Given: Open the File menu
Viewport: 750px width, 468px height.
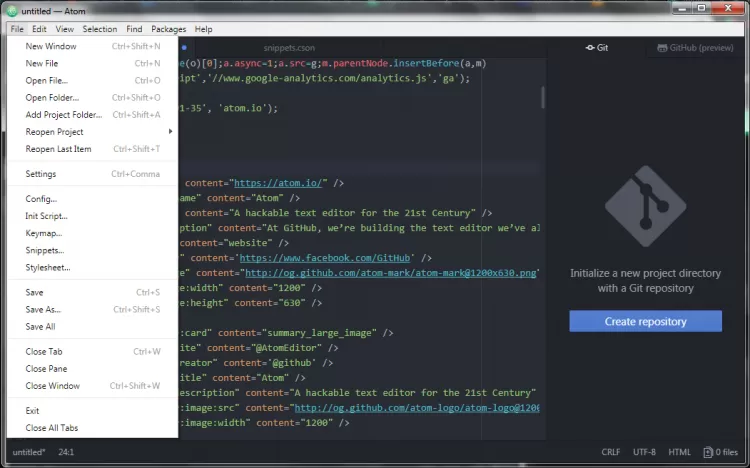Looking at the screenshot, I should point(17,29).
